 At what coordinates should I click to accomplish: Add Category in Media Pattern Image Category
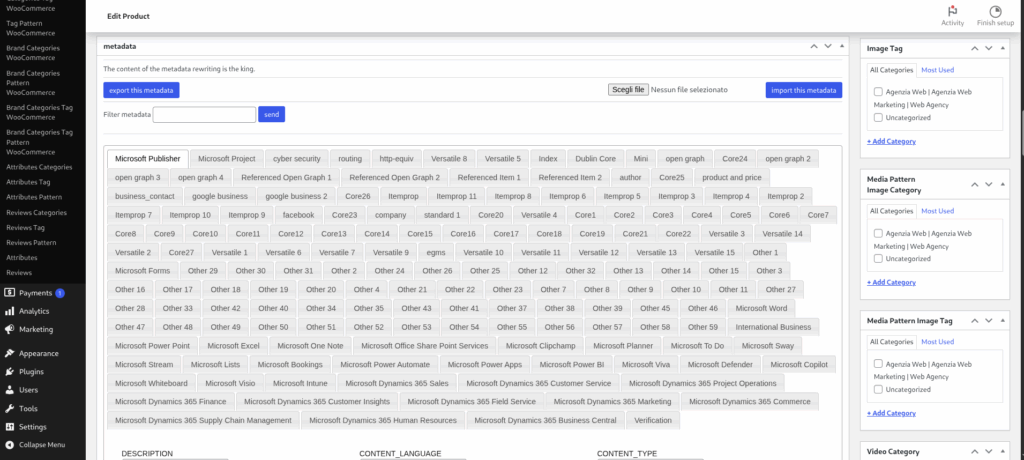tap(891, 282)
